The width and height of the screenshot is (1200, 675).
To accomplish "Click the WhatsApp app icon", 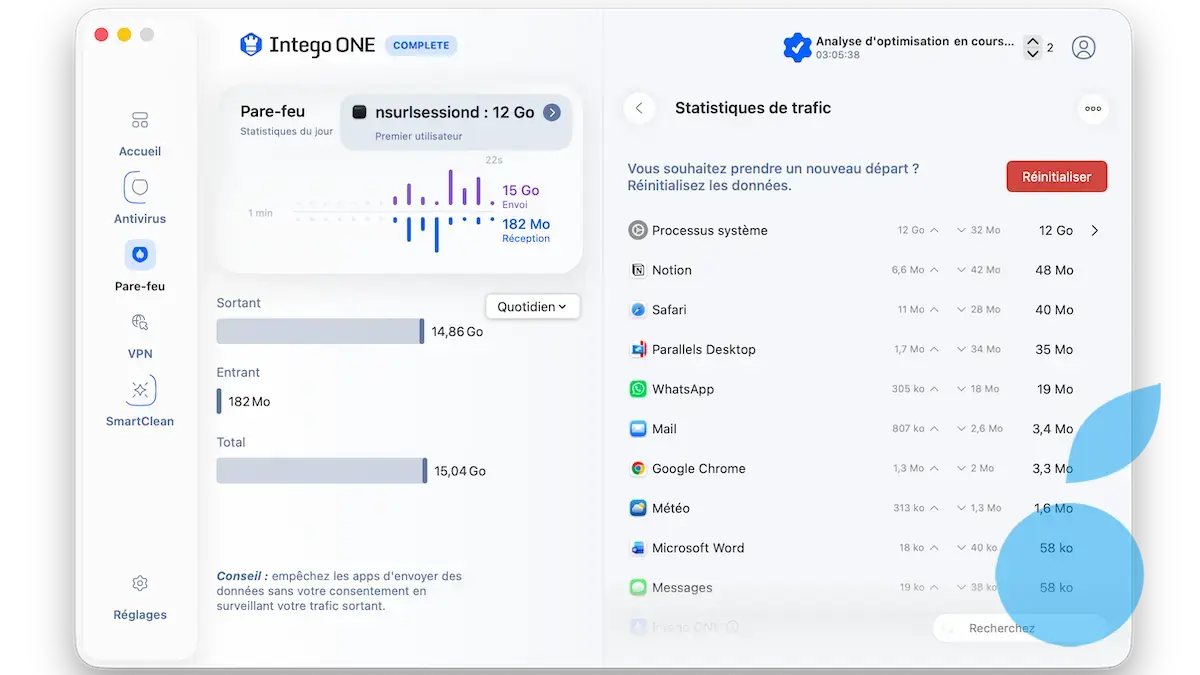I will [638, 389].
